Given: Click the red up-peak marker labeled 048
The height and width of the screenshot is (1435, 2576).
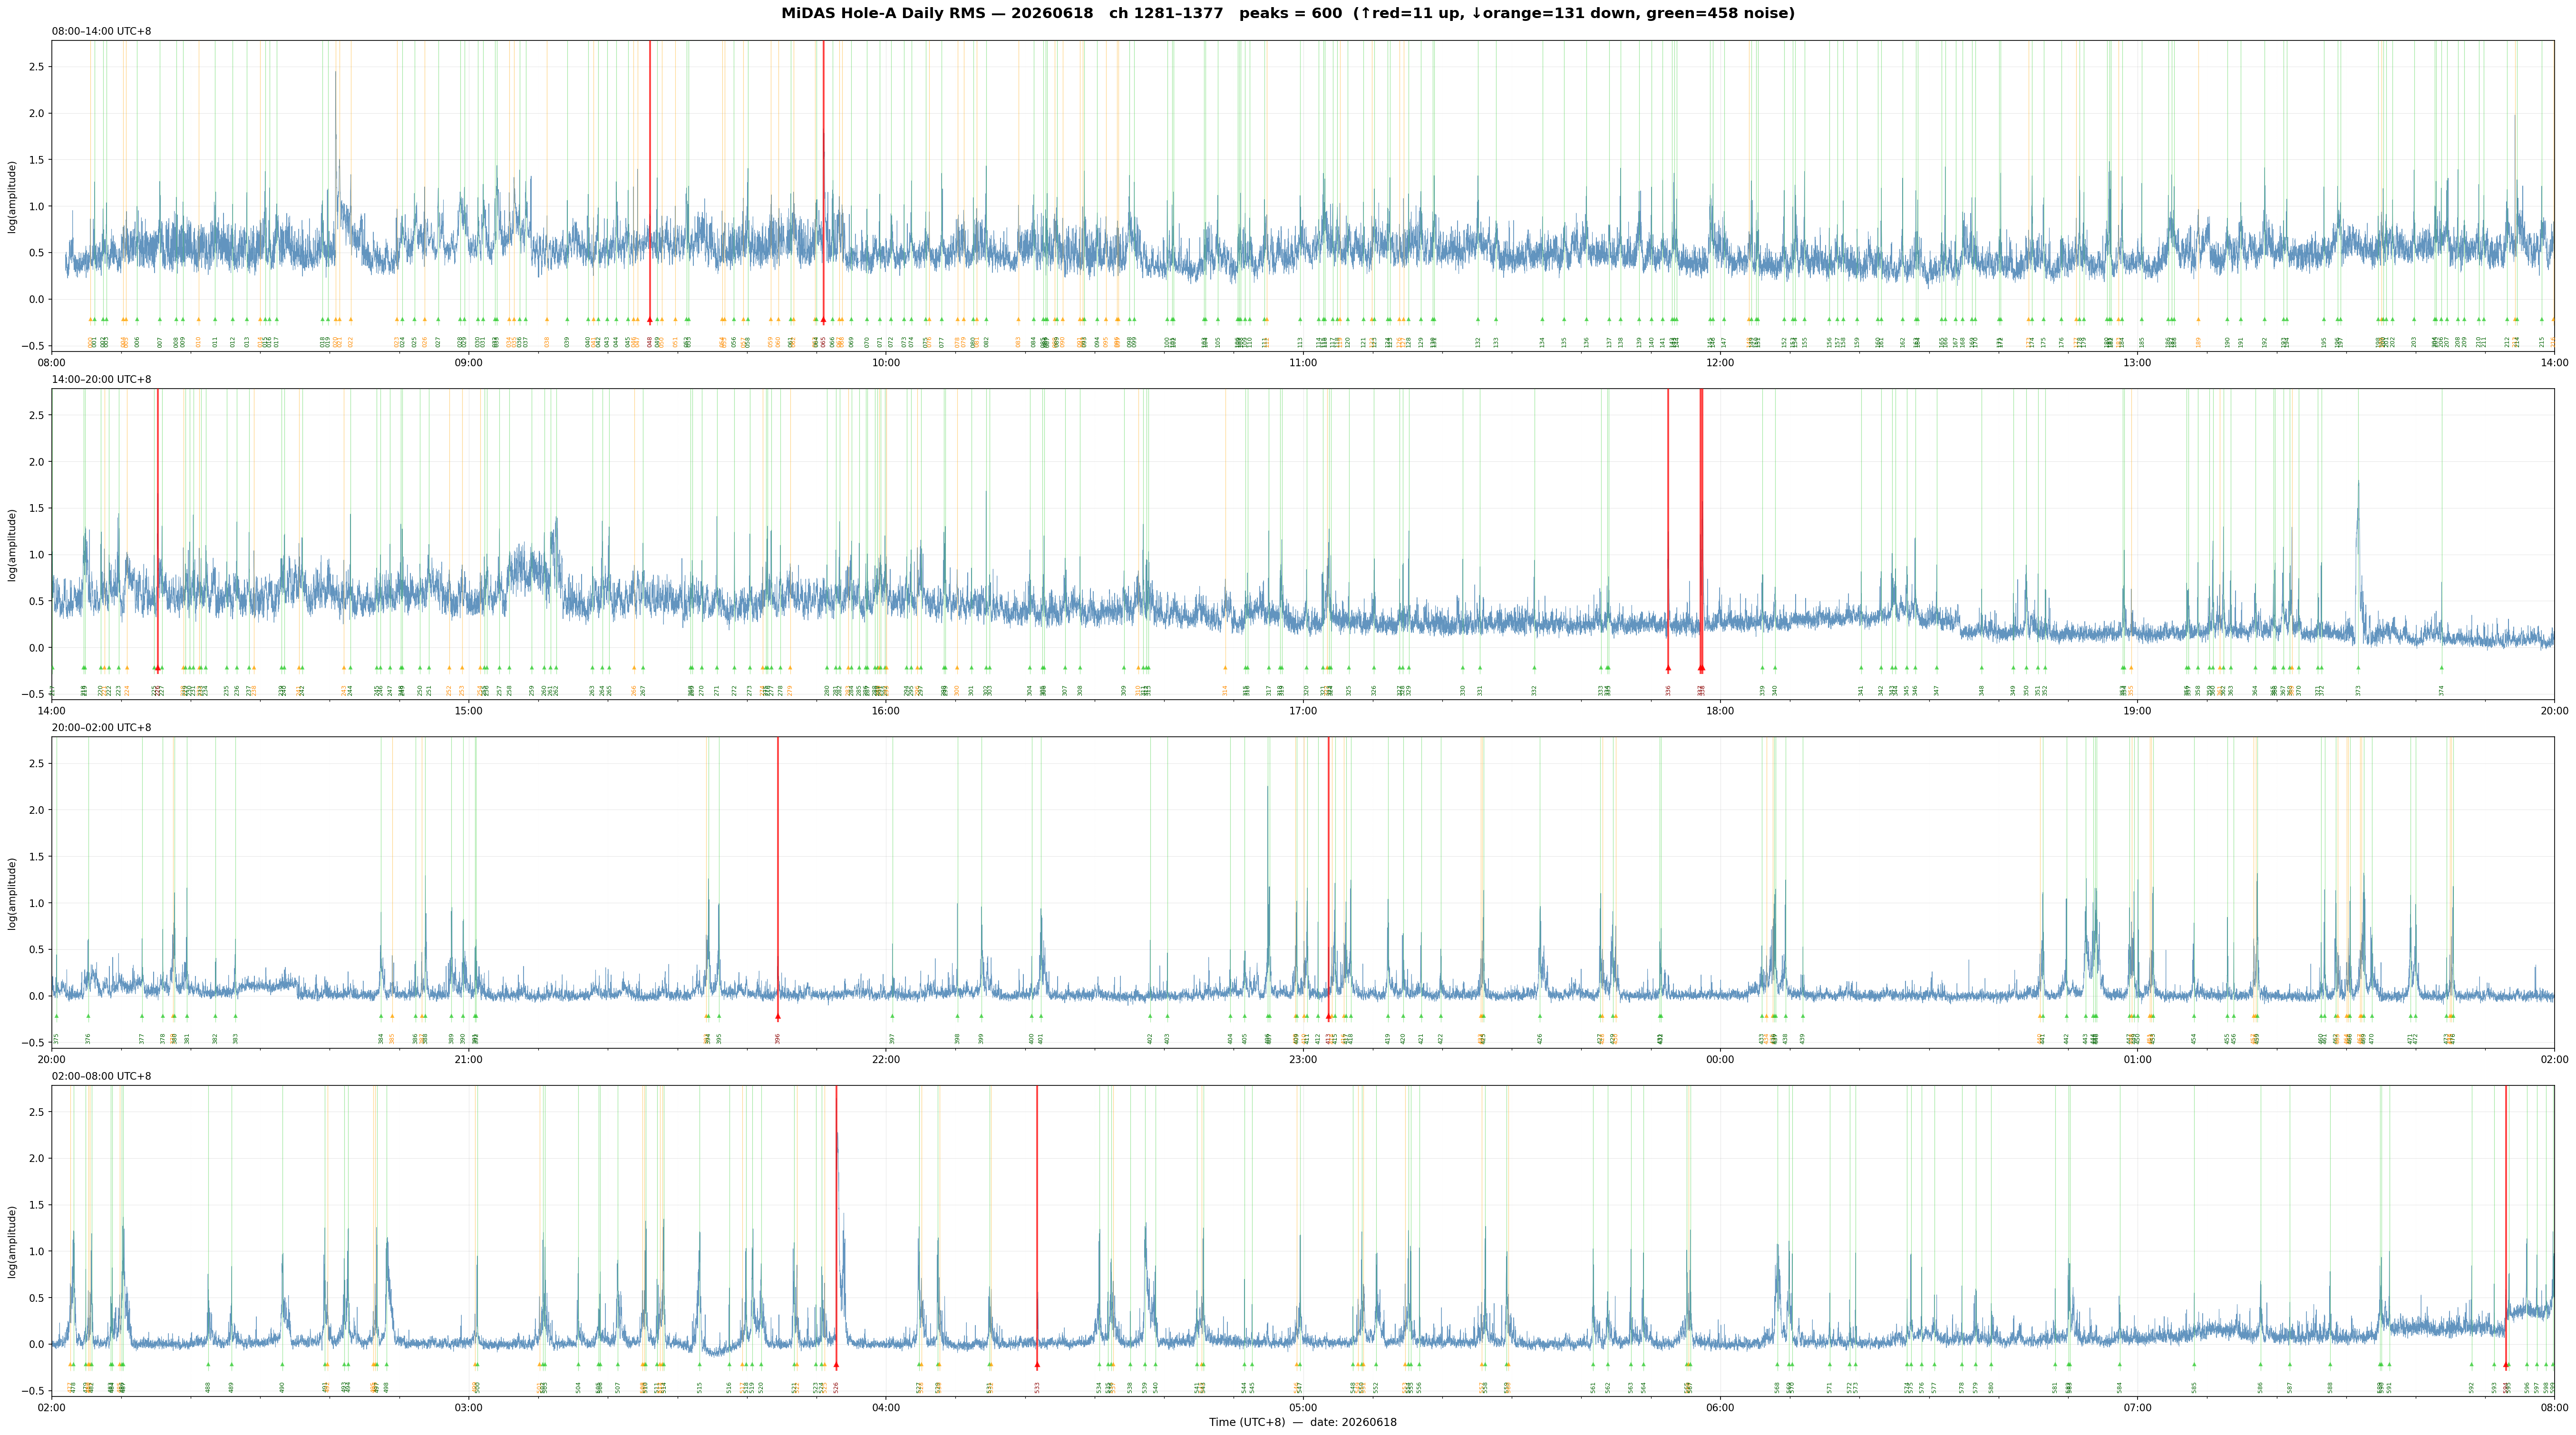Looking at the screenshot, I should pyautogui.click(x=650, y=320).
